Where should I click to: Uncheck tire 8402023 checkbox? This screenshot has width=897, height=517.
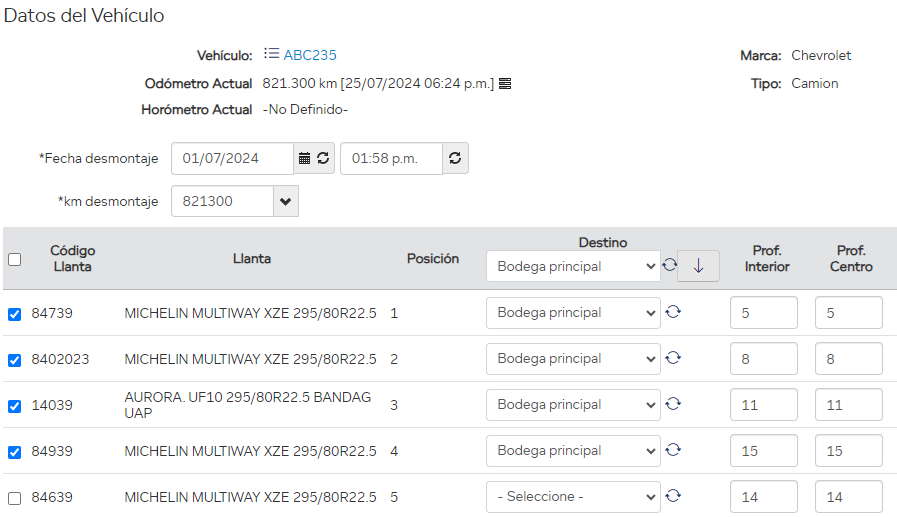click(14, 360)
